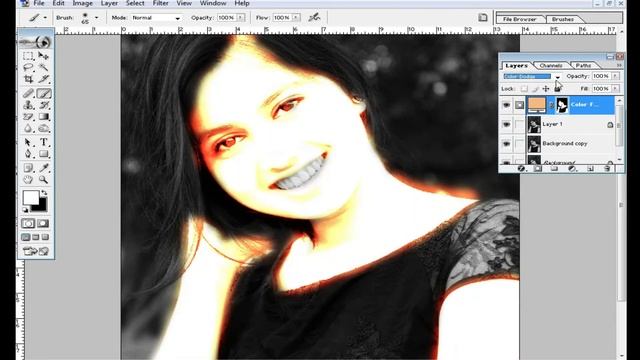Switch to the Paths tab
This screenshot has width=640, height=360.
tap(584, 65)
